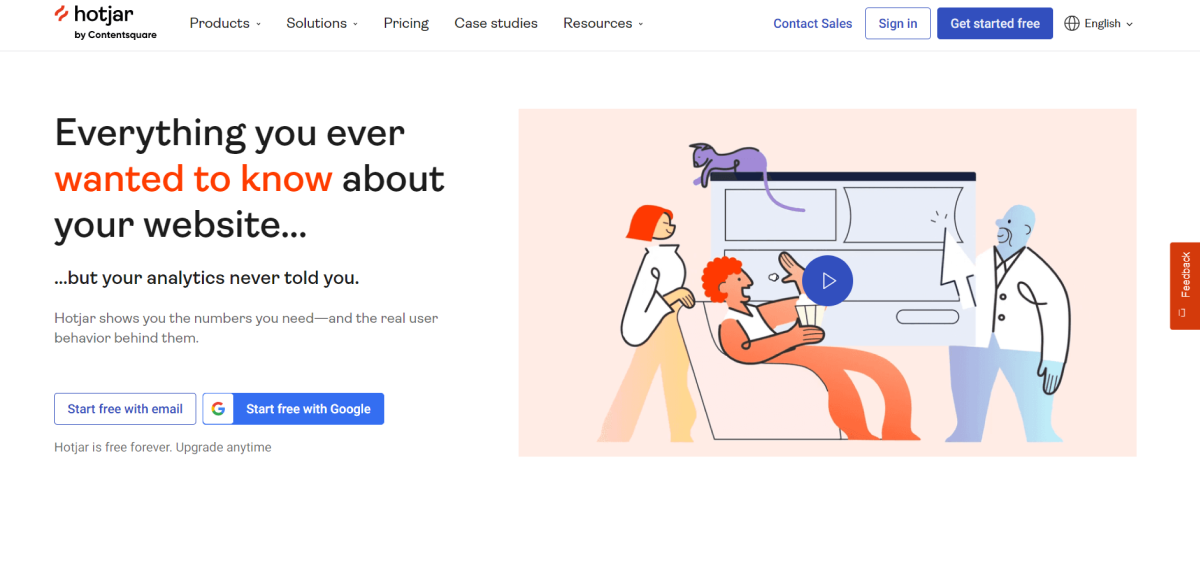This screenshot has height=566, width=1200.
Task: Open the Resources dropdown menu
Action: (603, 23)
